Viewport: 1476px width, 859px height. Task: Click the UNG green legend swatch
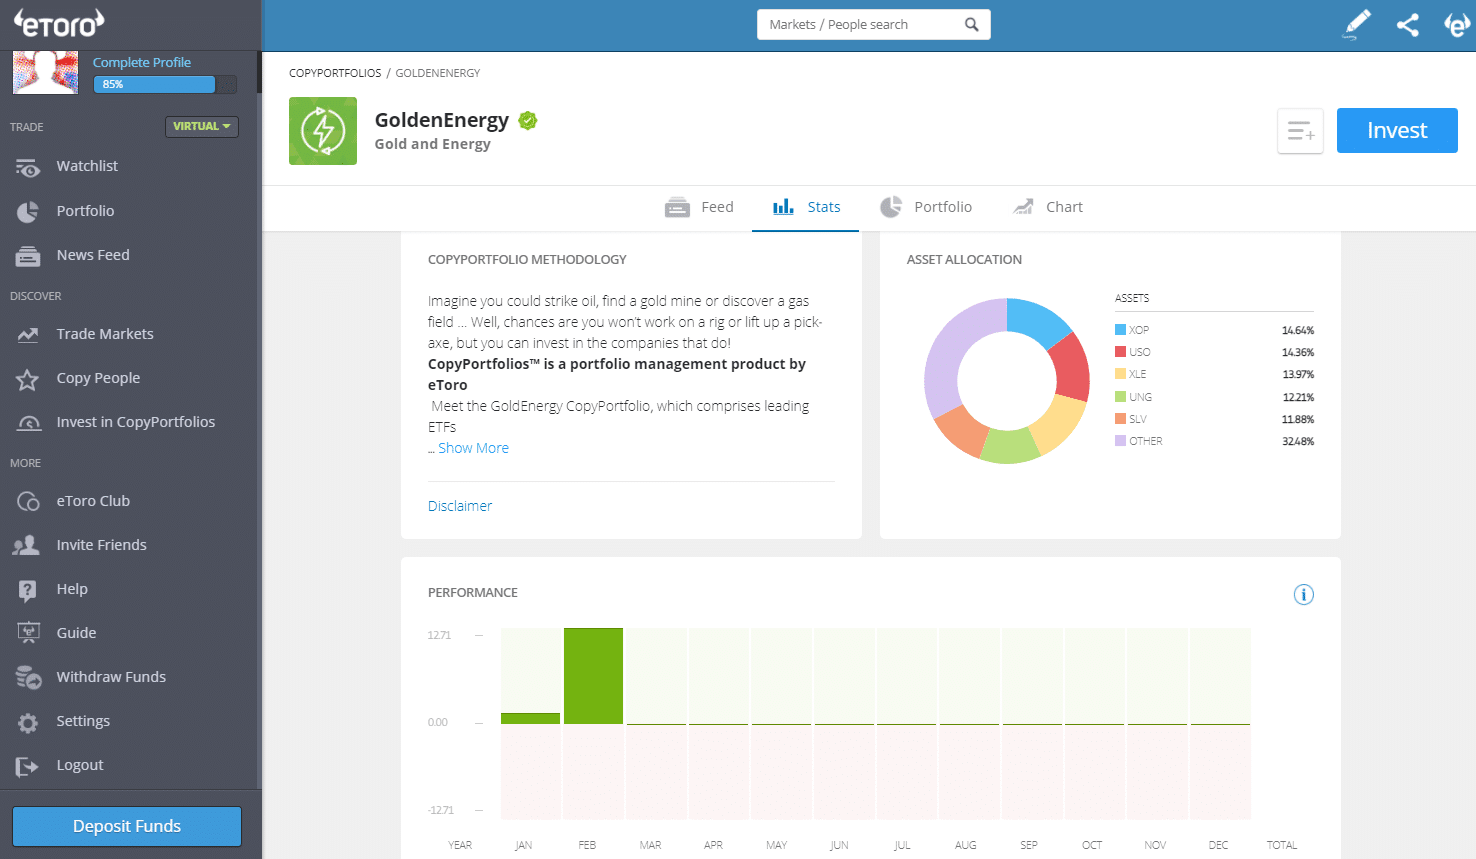coord(1120,397)
